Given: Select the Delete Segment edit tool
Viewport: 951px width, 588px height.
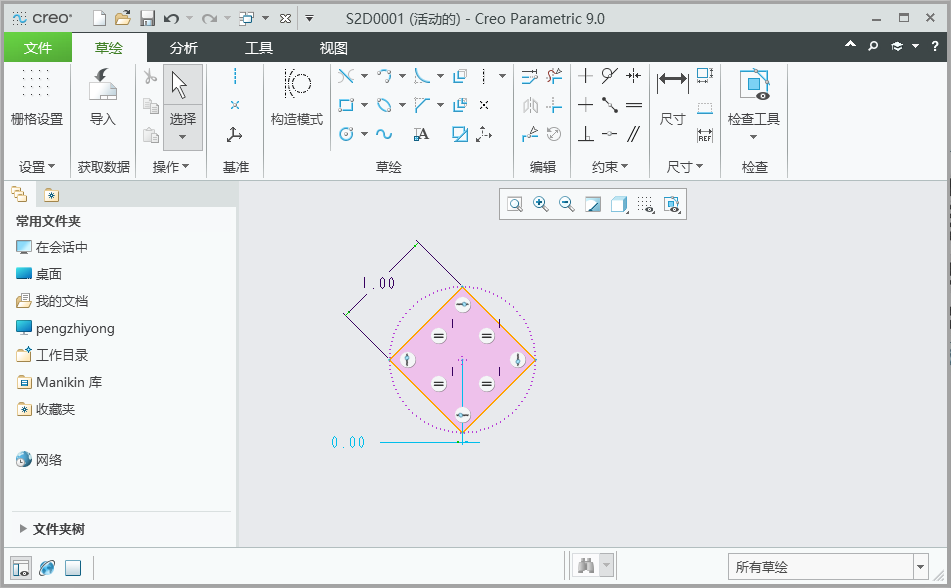Looking at the screenshot, I should click(554, 76).
